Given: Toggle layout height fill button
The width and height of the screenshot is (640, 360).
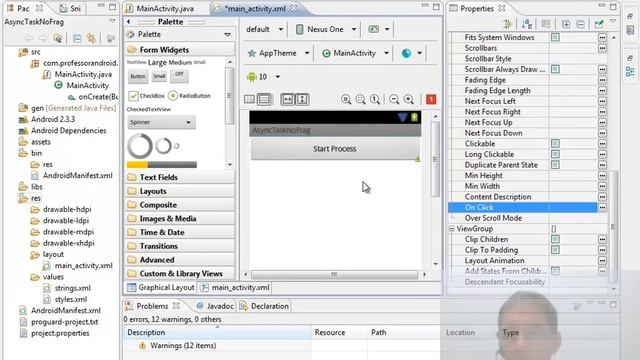Looking at the screenshot, I should tap(302, 99).
